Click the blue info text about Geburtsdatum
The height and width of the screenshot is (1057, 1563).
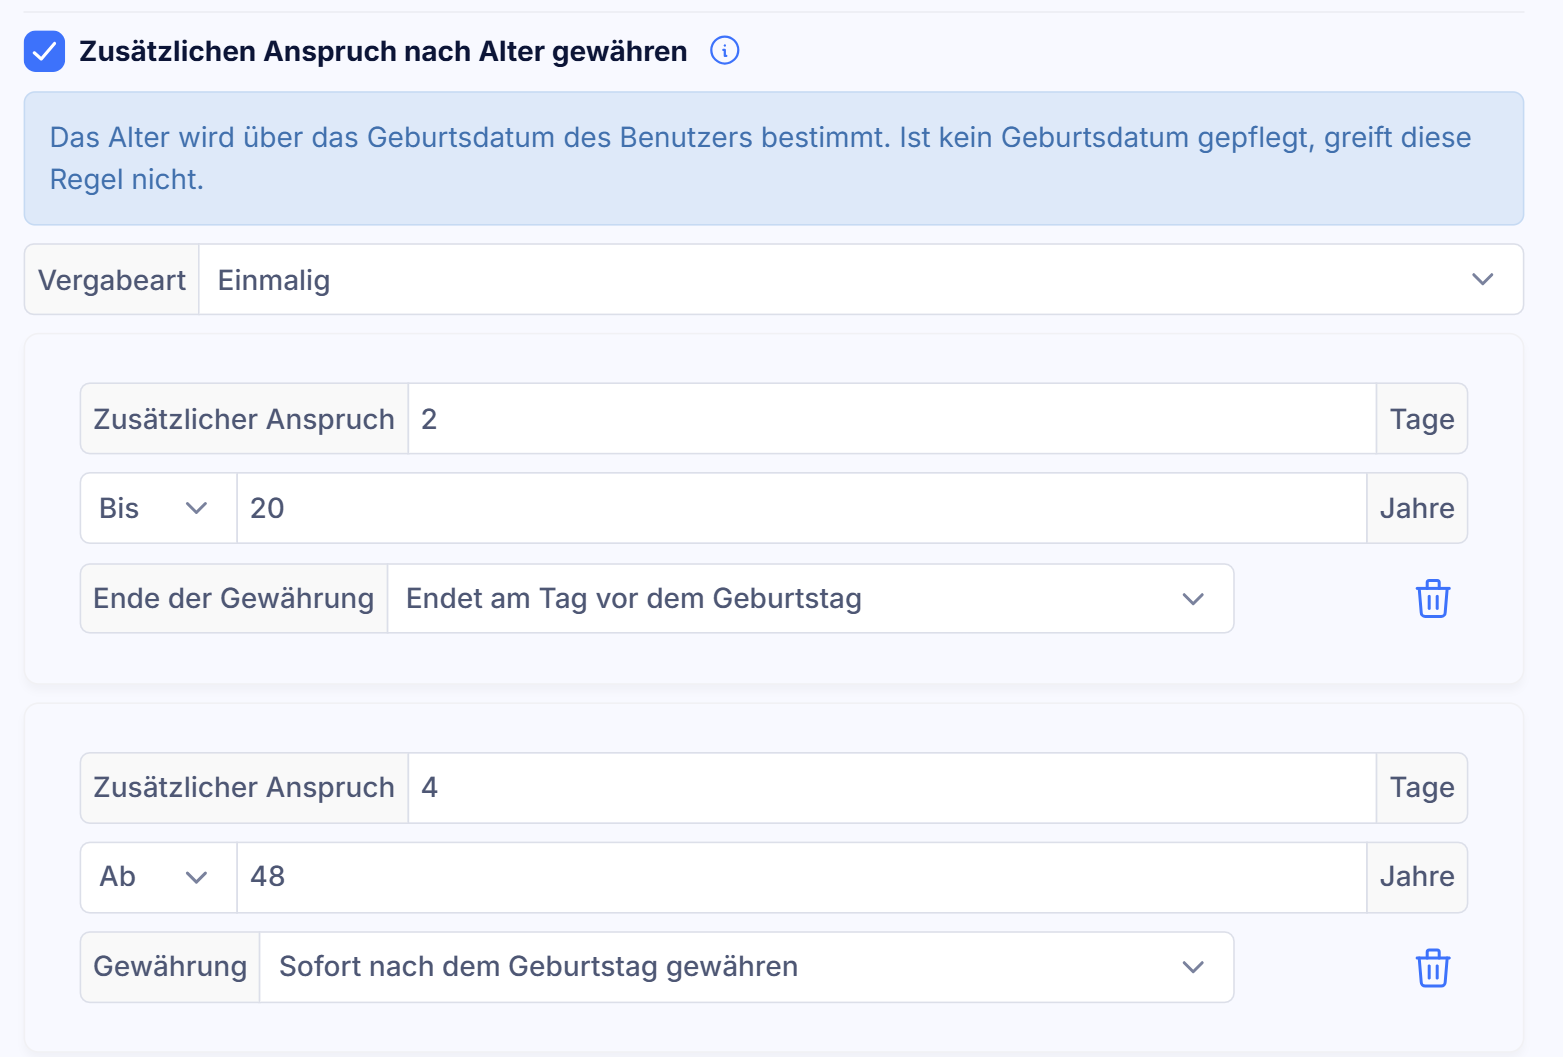coord(760,158)
